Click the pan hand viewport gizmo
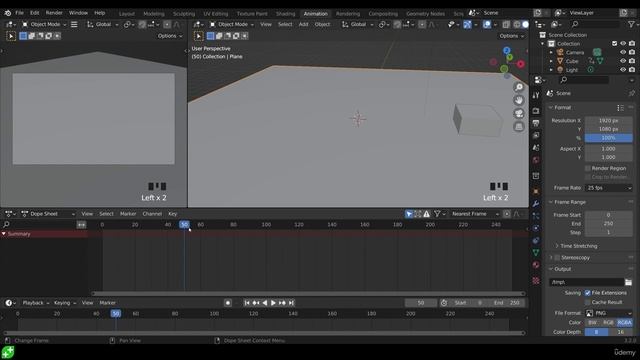 pos(519,100)
